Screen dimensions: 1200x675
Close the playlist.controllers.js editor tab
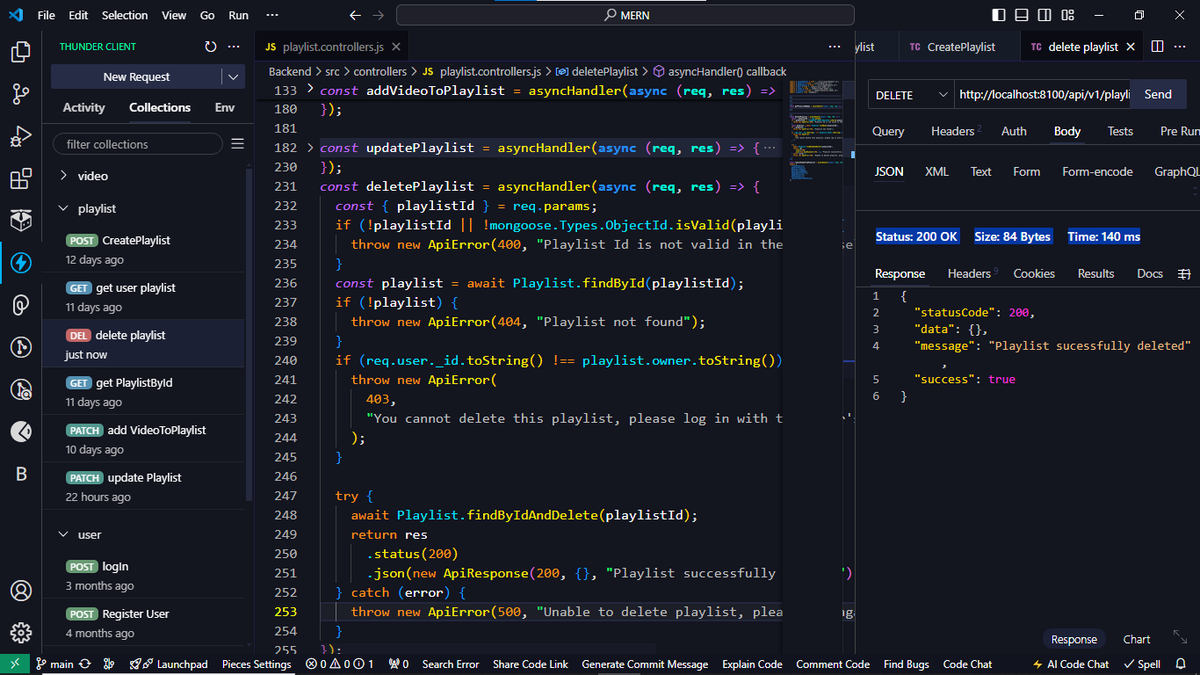pyautogui.click(x=396, y=47)
